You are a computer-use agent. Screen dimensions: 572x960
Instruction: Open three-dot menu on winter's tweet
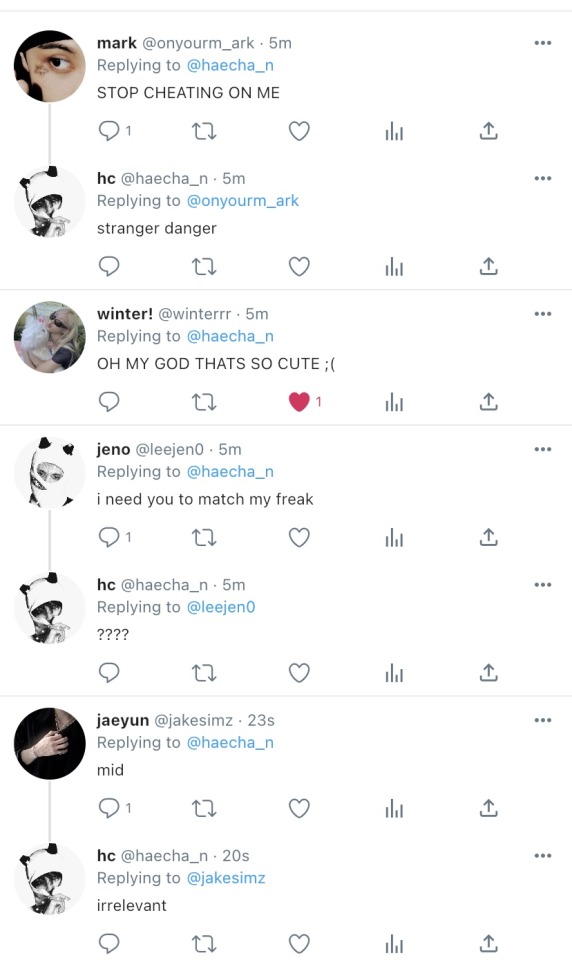point(543,313)
